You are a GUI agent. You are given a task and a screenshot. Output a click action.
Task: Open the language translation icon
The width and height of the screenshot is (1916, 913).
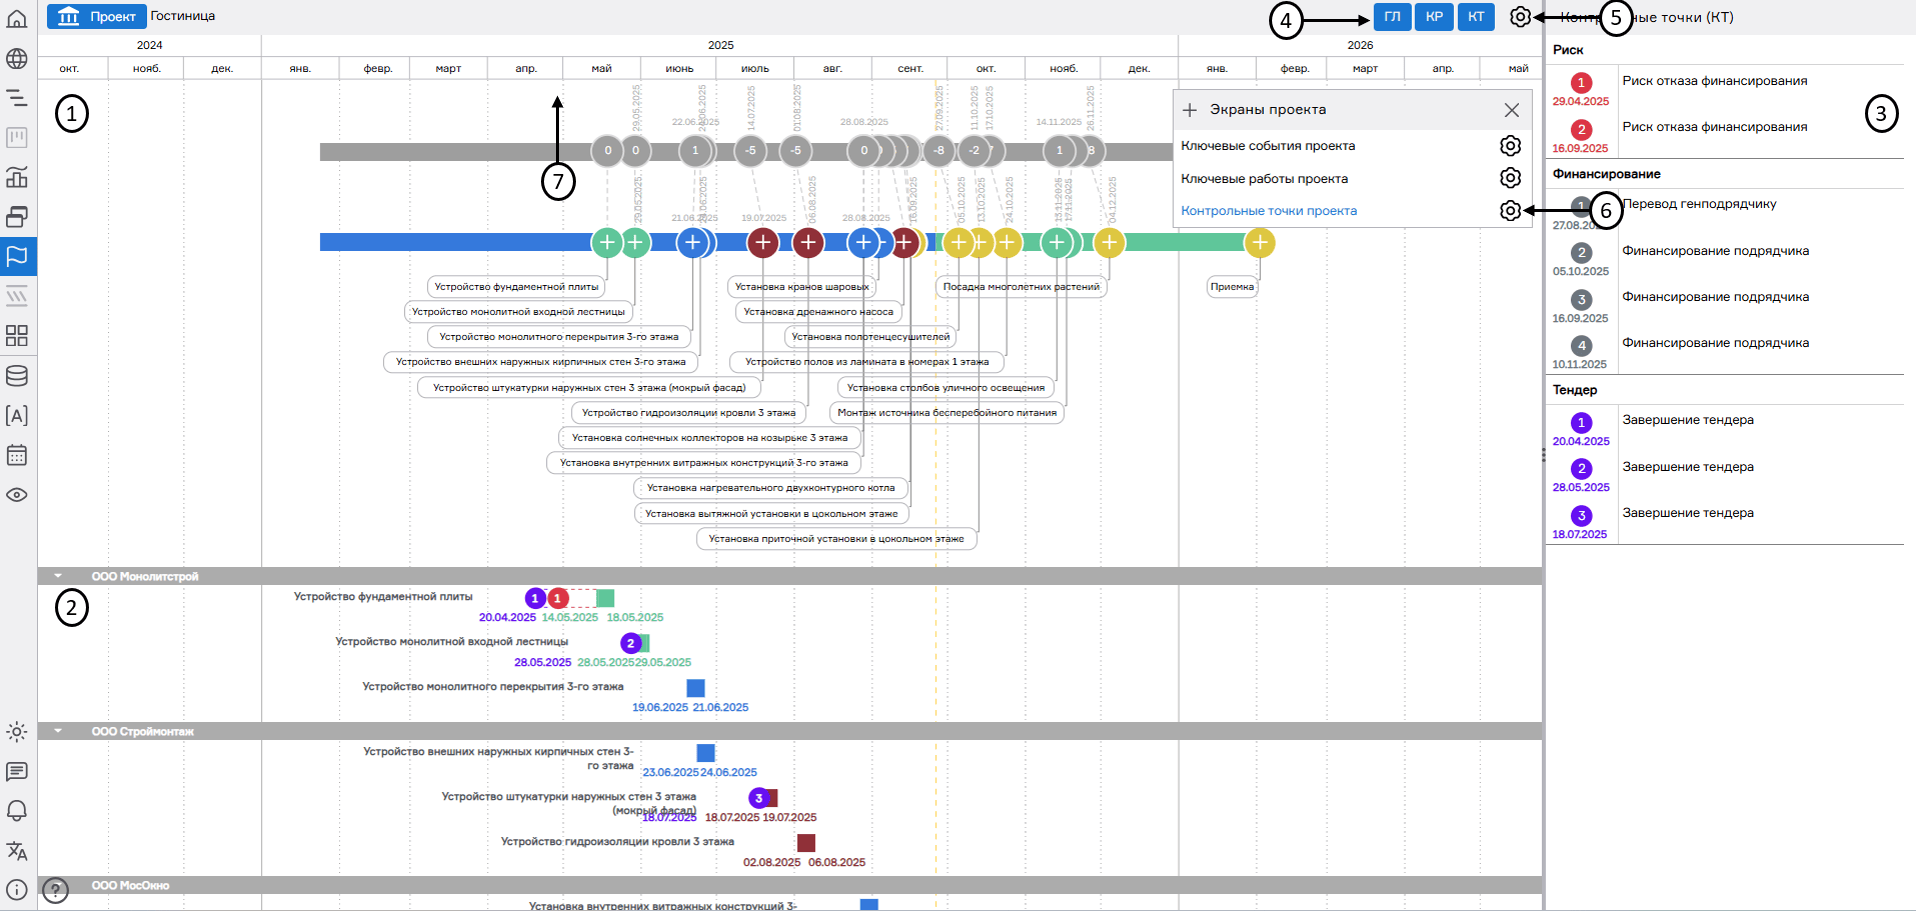(17, 851)
